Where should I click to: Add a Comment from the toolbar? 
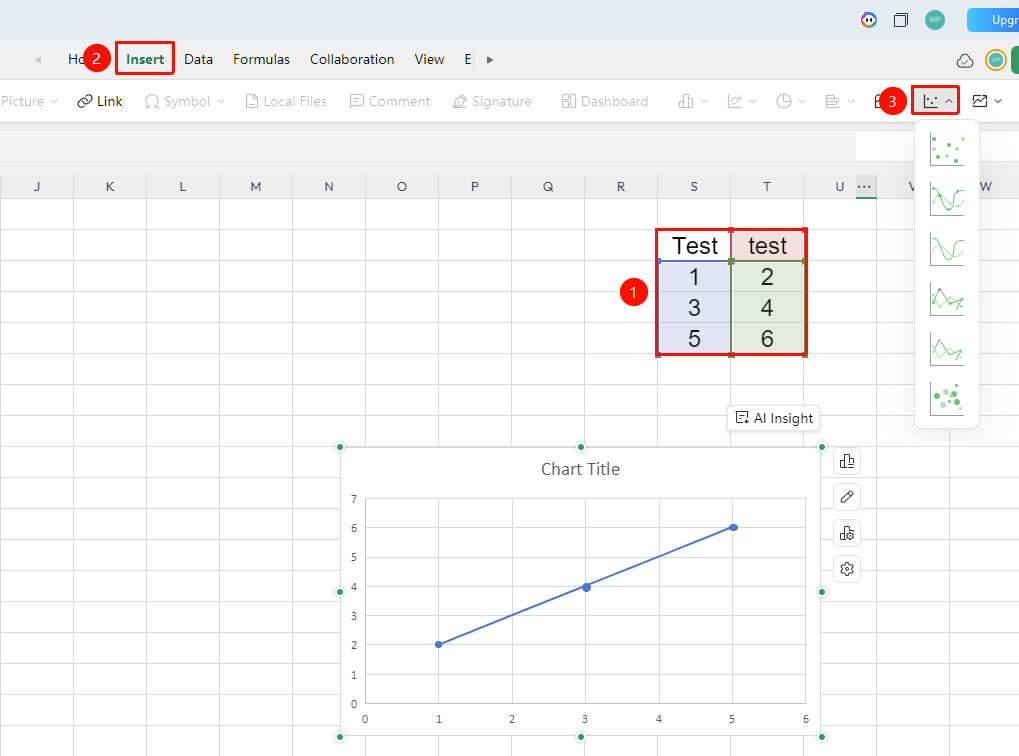click(390, 101)
